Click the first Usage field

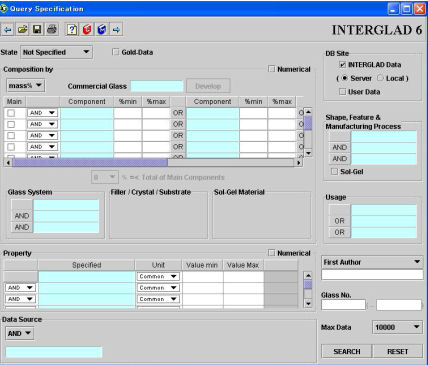384,210
